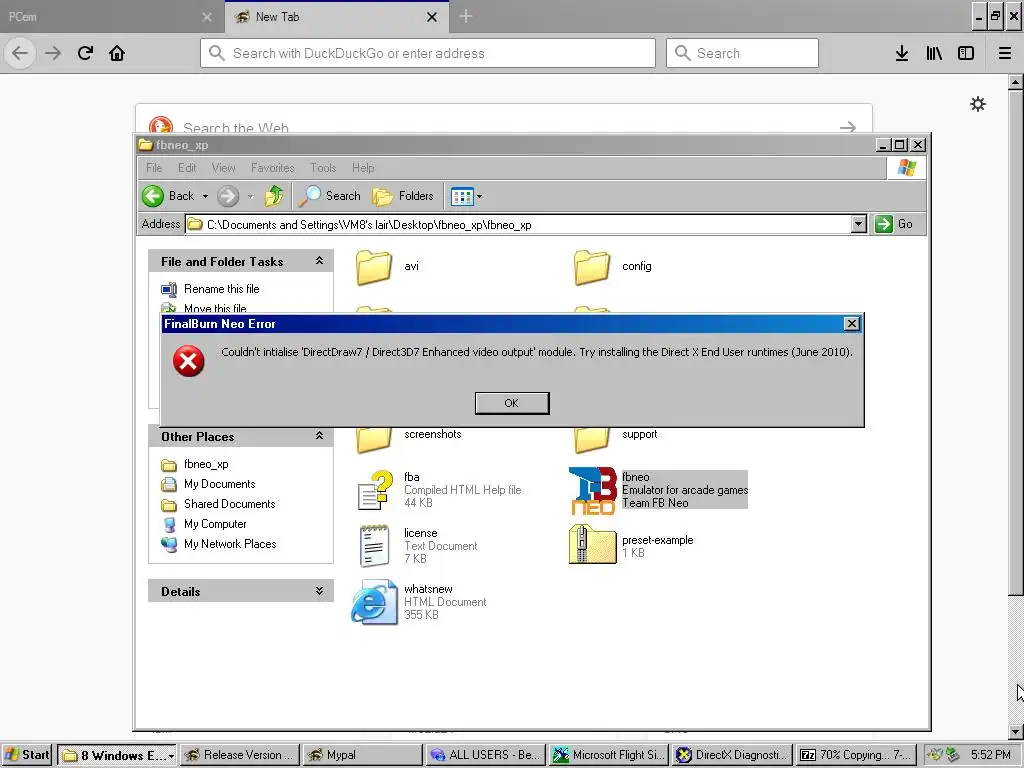Select the license text document
The height and width of the screenshot is (768, 1024).
(374, 546)
